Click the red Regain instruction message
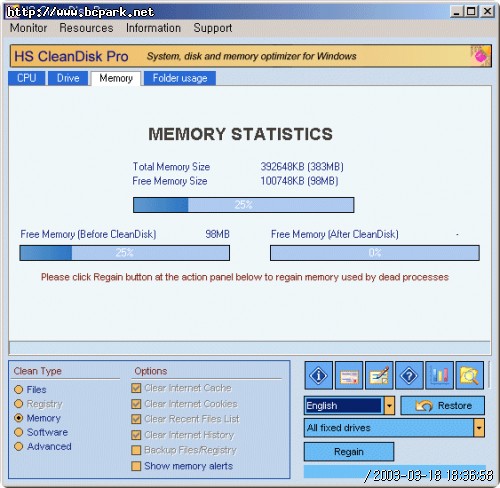This screenshot has width=500, height=488. tap(245, 277)
